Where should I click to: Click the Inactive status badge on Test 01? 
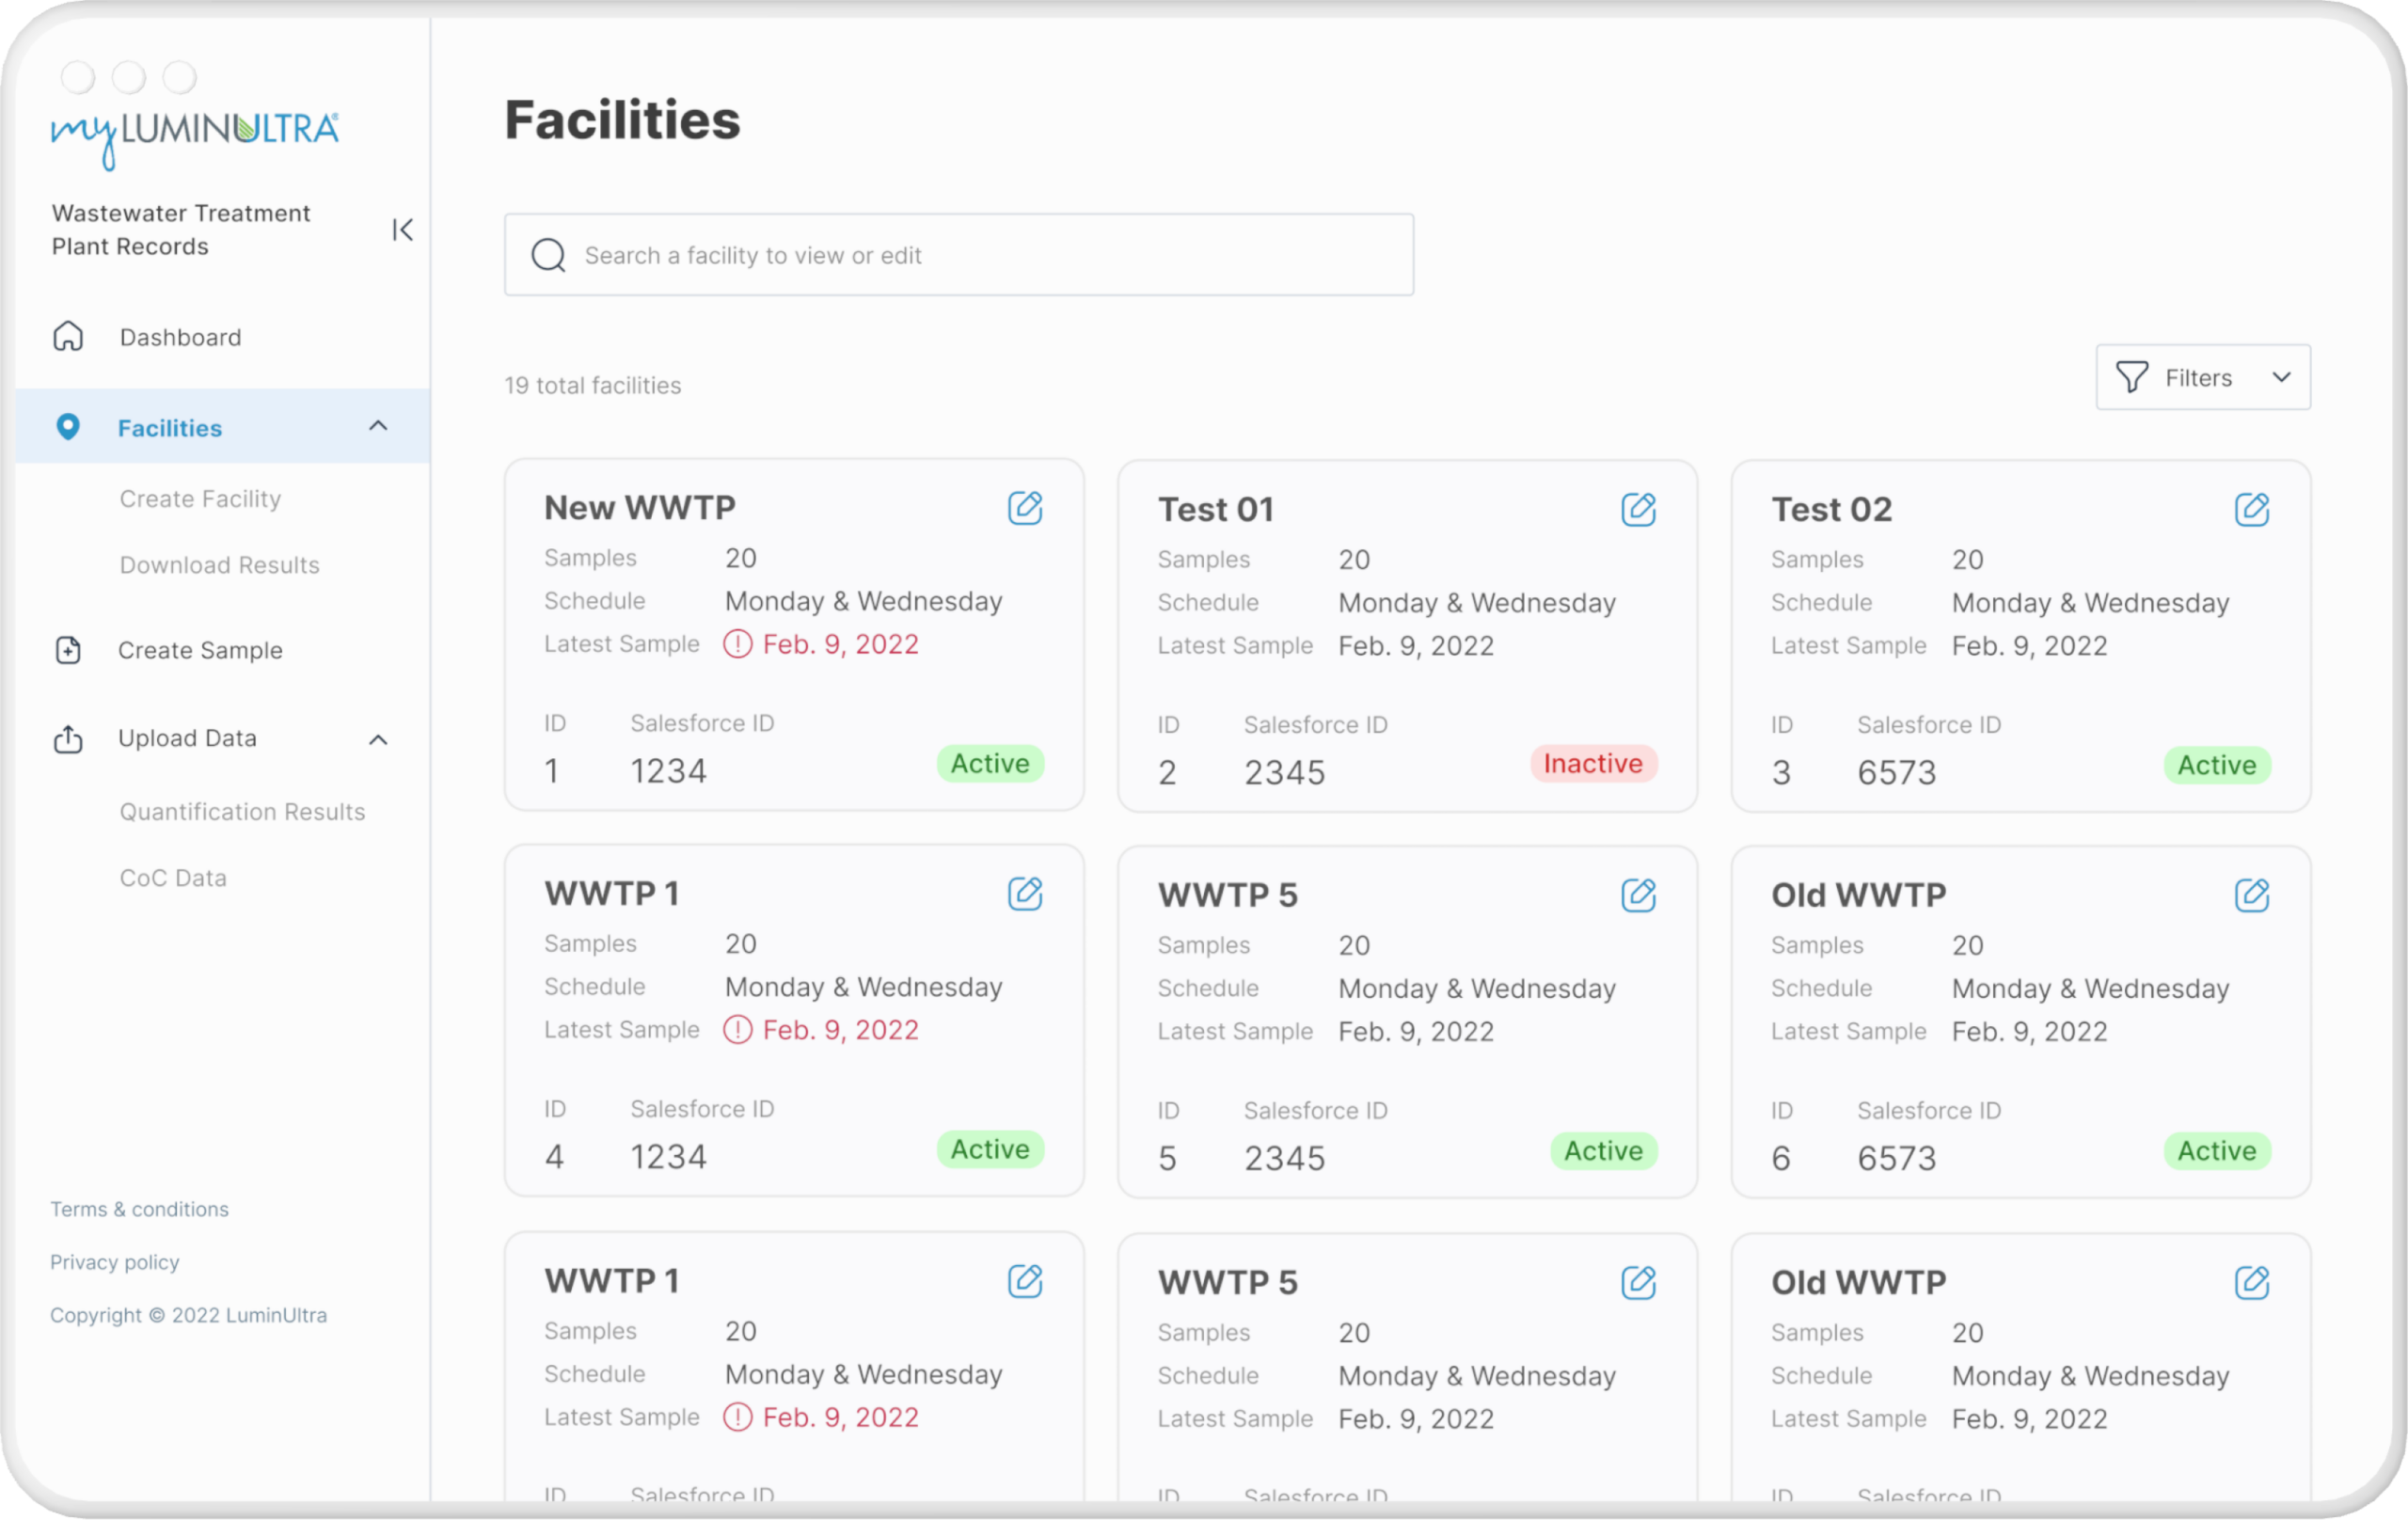coord(1592,764)
